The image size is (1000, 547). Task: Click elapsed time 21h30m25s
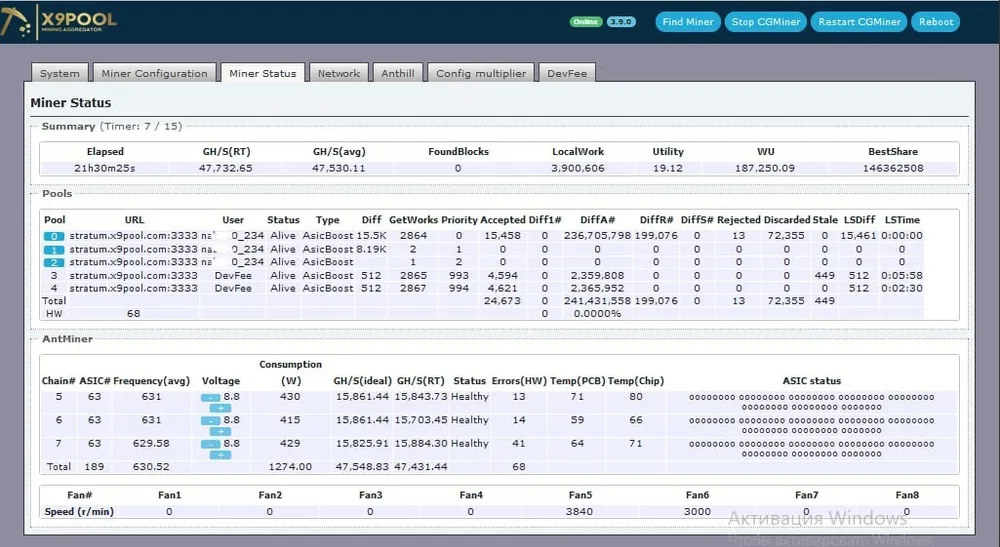coord(105,168)
